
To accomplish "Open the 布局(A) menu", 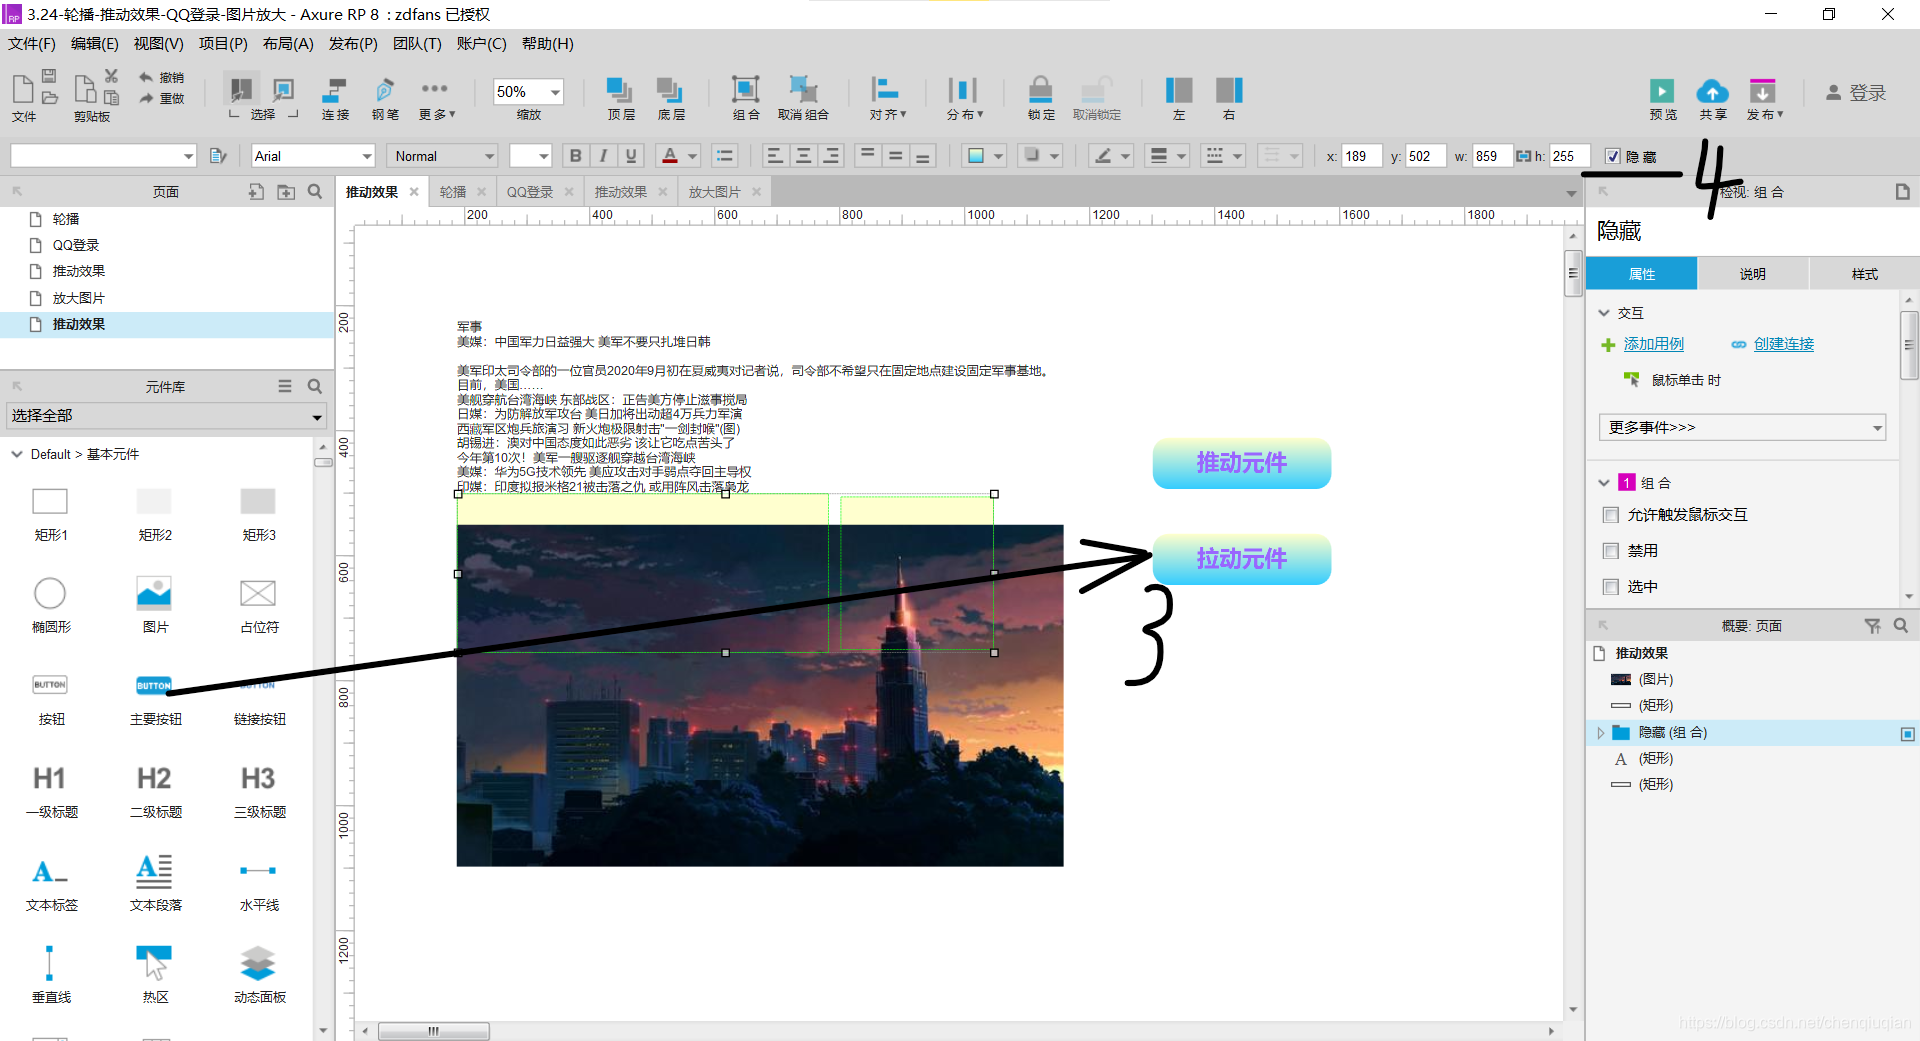I will coord(288,44).
